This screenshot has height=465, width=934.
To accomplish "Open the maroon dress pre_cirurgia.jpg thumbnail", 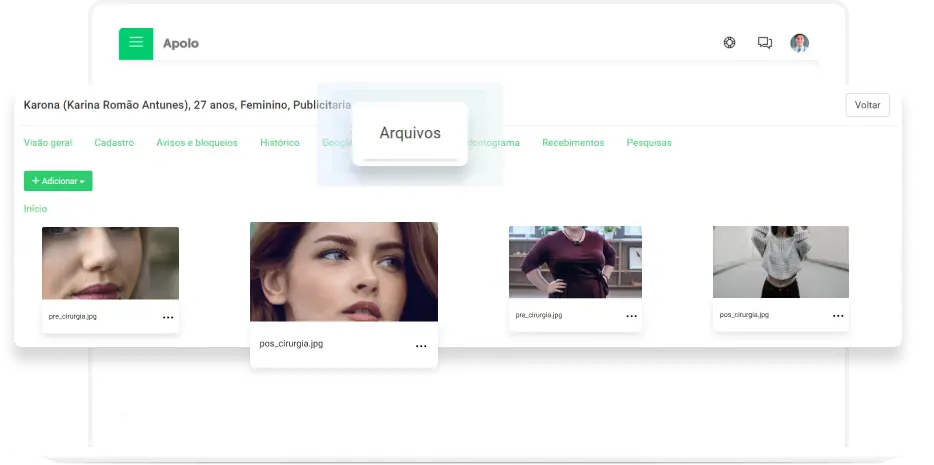I will tap(575, 262).
